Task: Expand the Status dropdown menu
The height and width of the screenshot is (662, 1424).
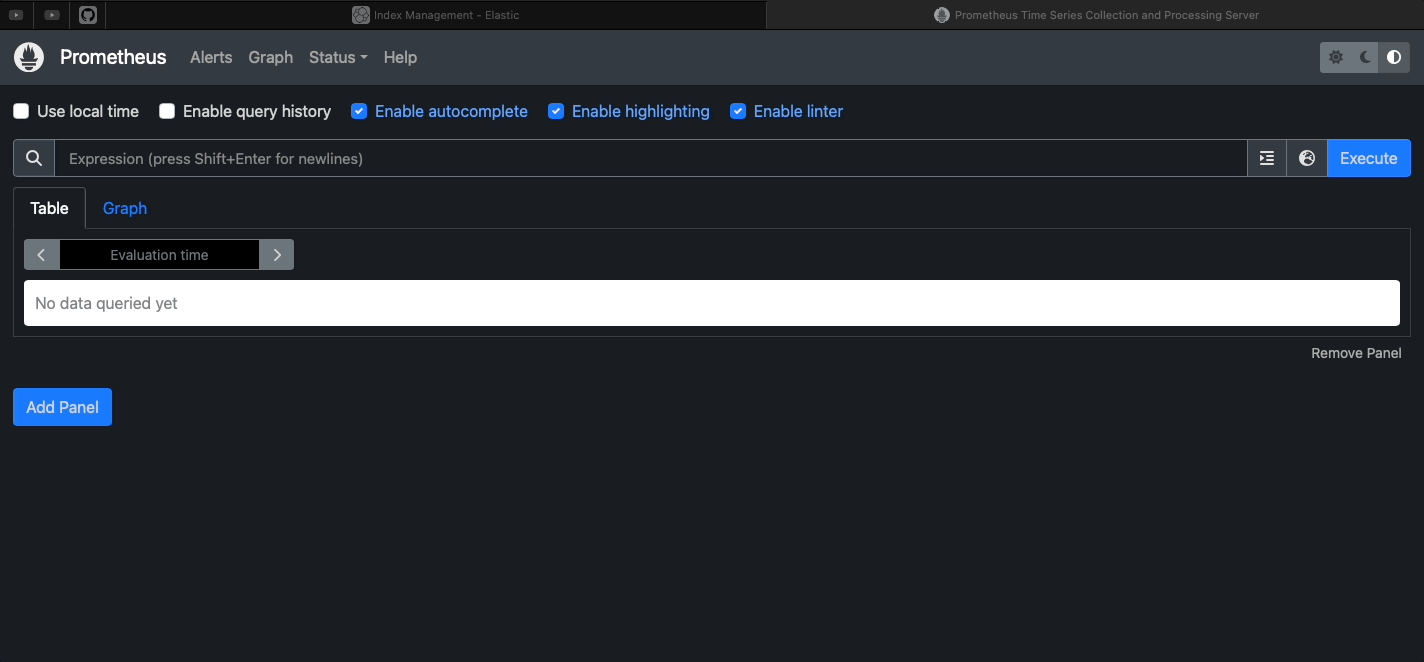Action: 338,57
